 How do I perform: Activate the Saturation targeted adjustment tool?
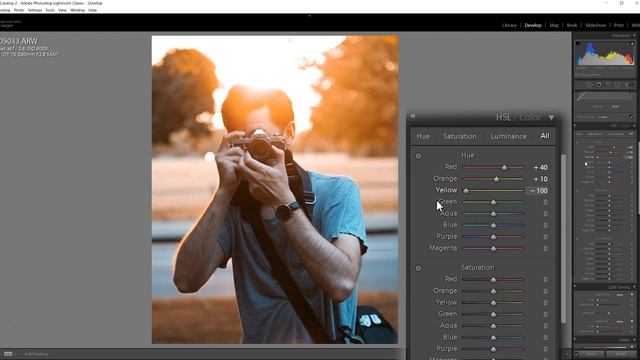(418, 269)
